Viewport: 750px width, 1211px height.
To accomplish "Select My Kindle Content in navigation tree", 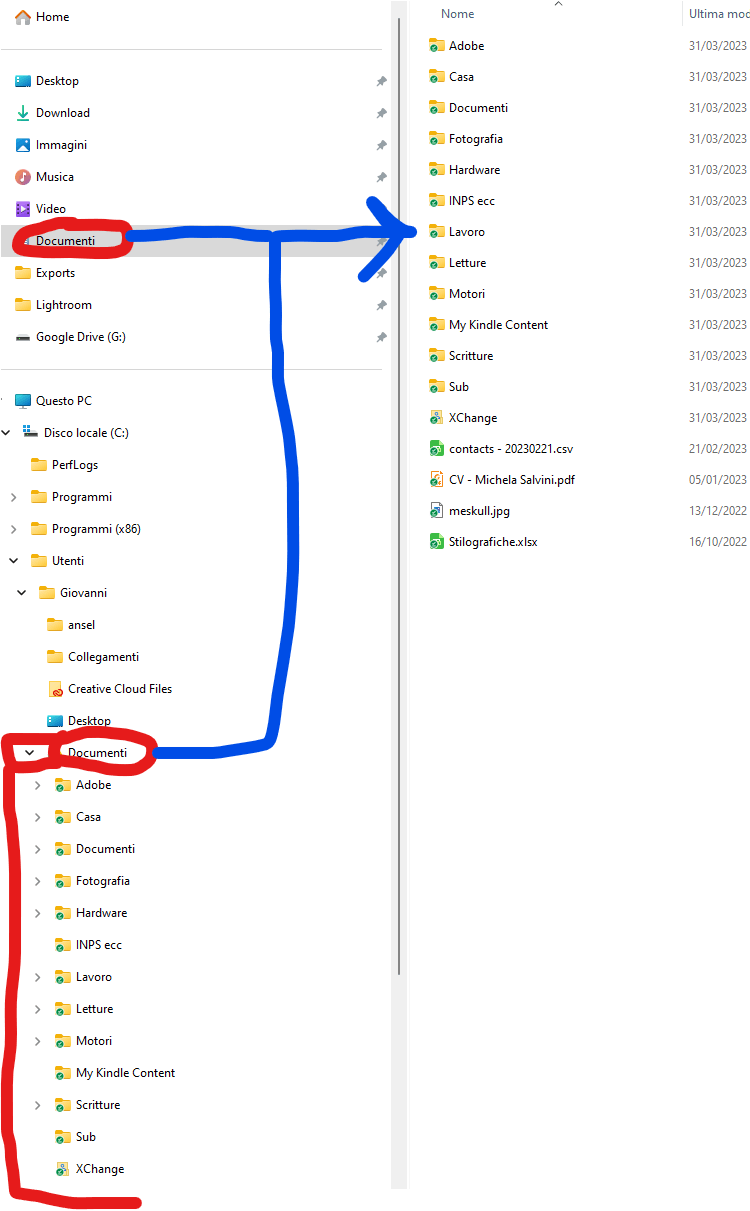I will pos(115,1073).
